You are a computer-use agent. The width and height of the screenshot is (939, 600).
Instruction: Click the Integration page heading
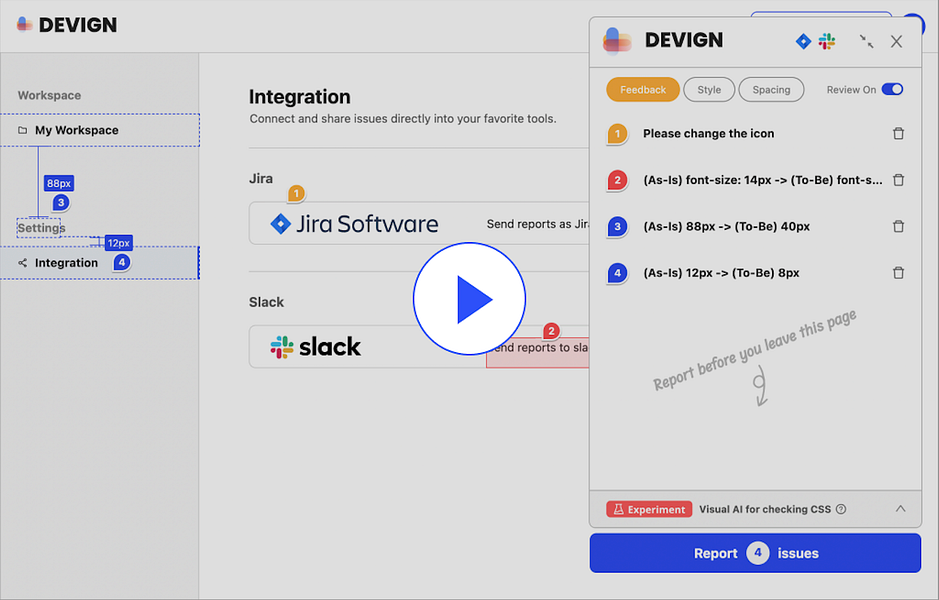[x=299, y=96]
